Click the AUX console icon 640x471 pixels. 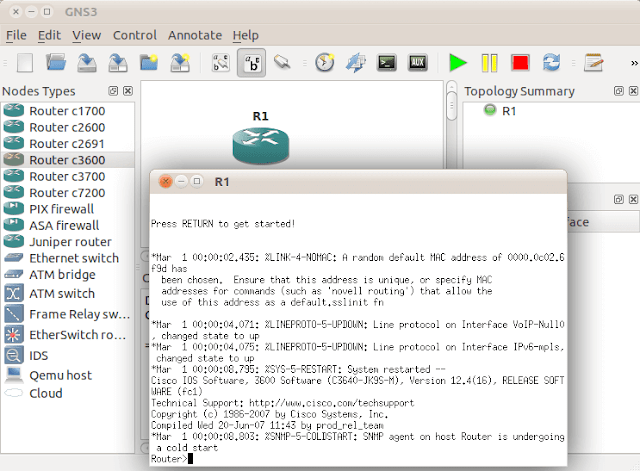pyautogui.click(x=418, y=63)
